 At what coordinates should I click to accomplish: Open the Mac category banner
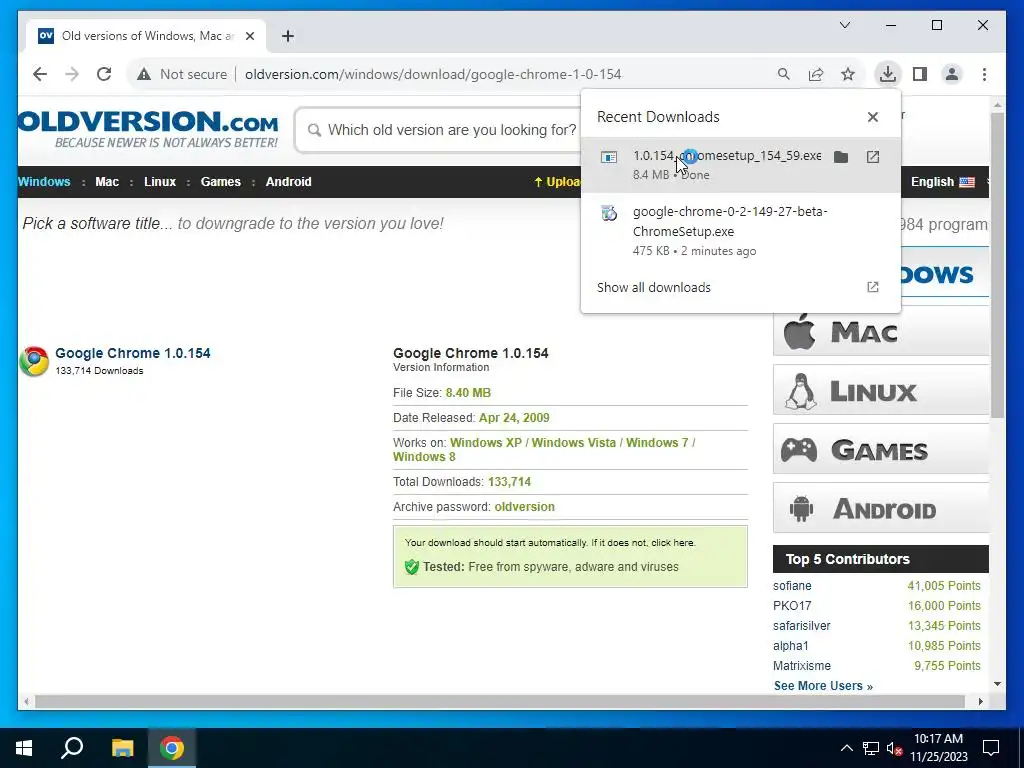pyautogui.click(x=881, y=332)
